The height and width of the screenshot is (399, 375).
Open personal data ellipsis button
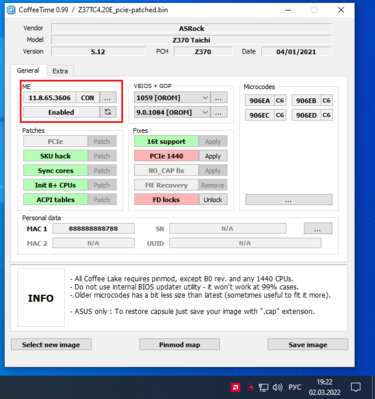[318, 229]
